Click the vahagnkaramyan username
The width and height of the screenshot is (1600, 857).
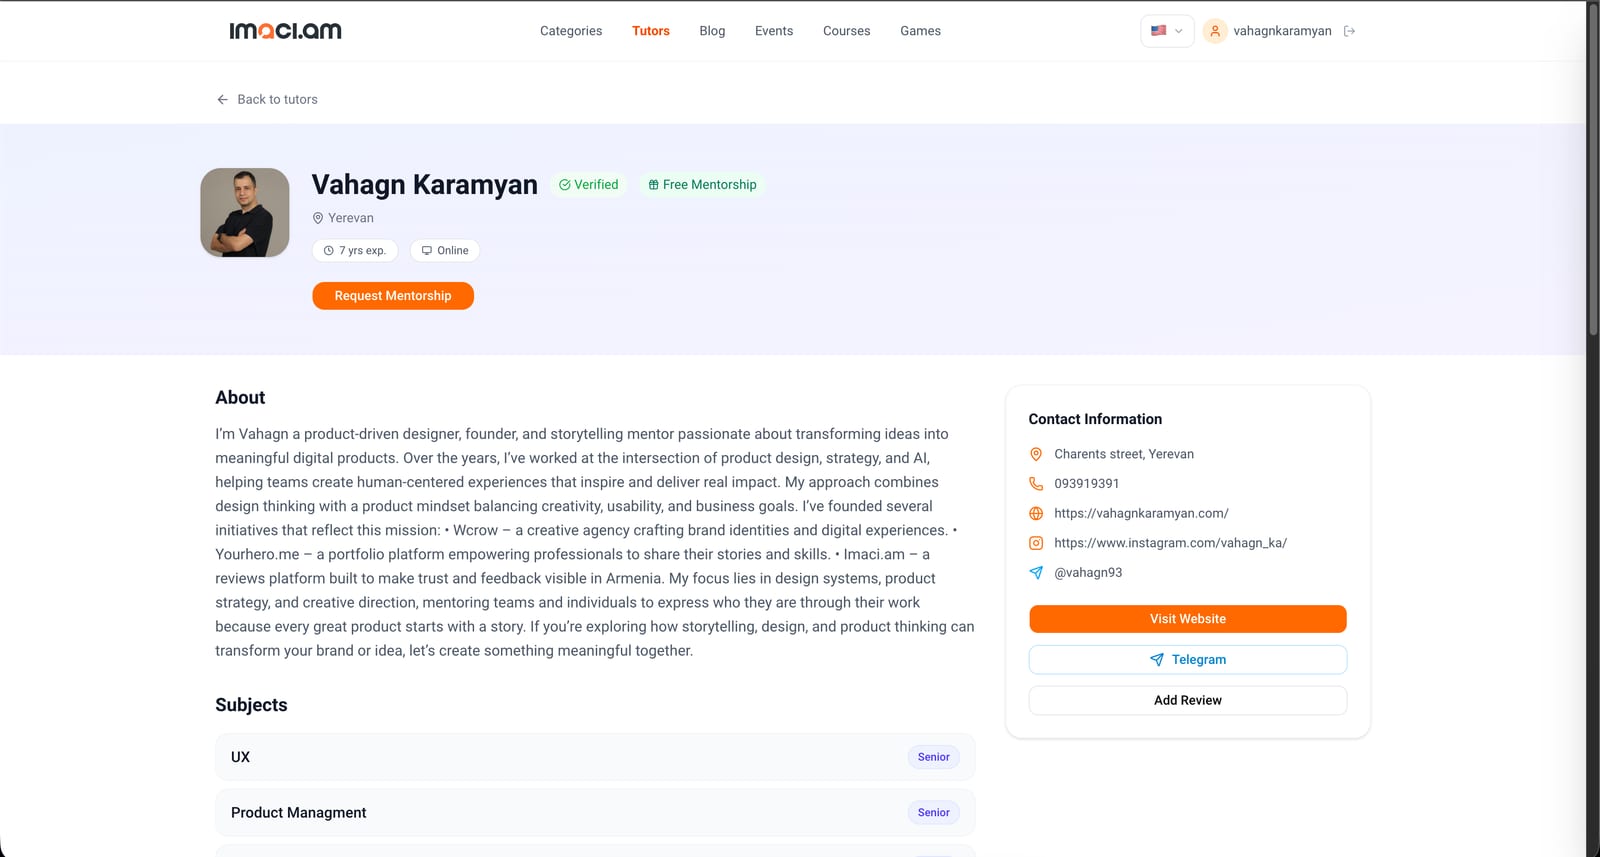click(x=1282, y=31)
